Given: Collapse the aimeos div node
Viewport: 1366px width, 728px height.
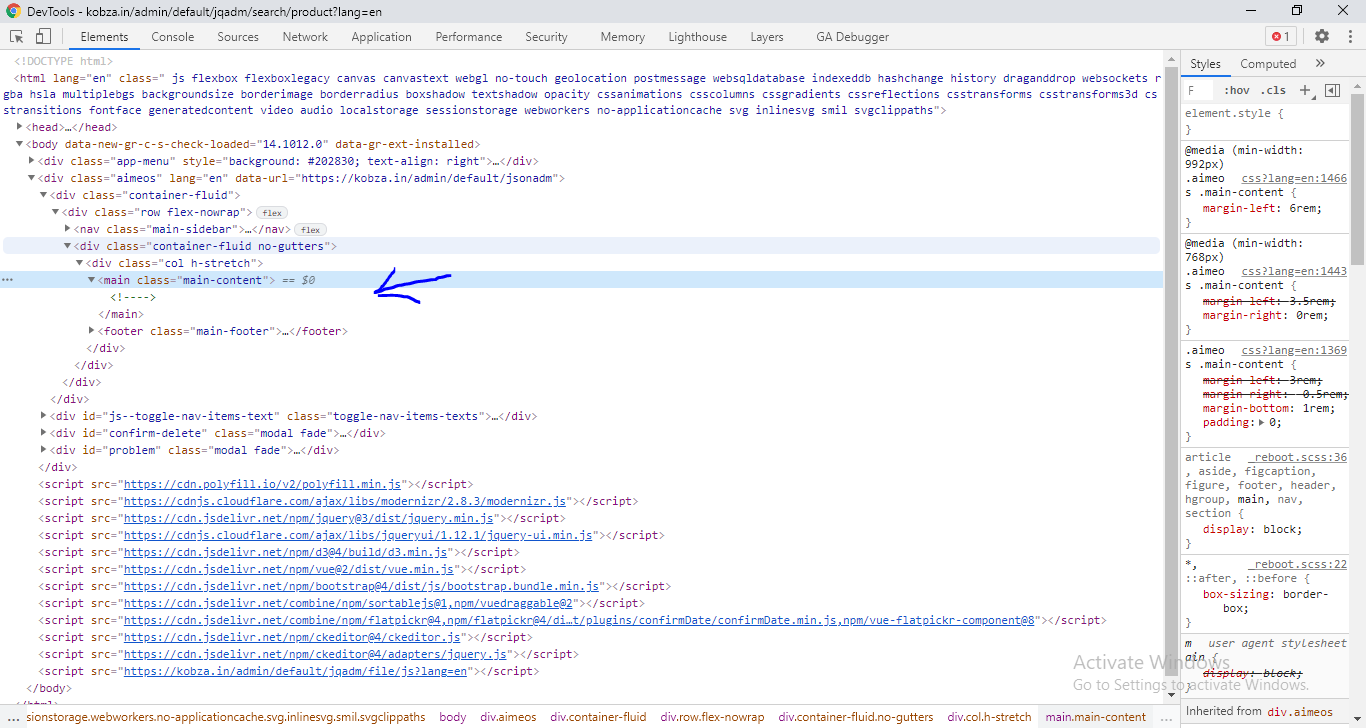Looking at the screenshot, I should click(x=32, y=178).
